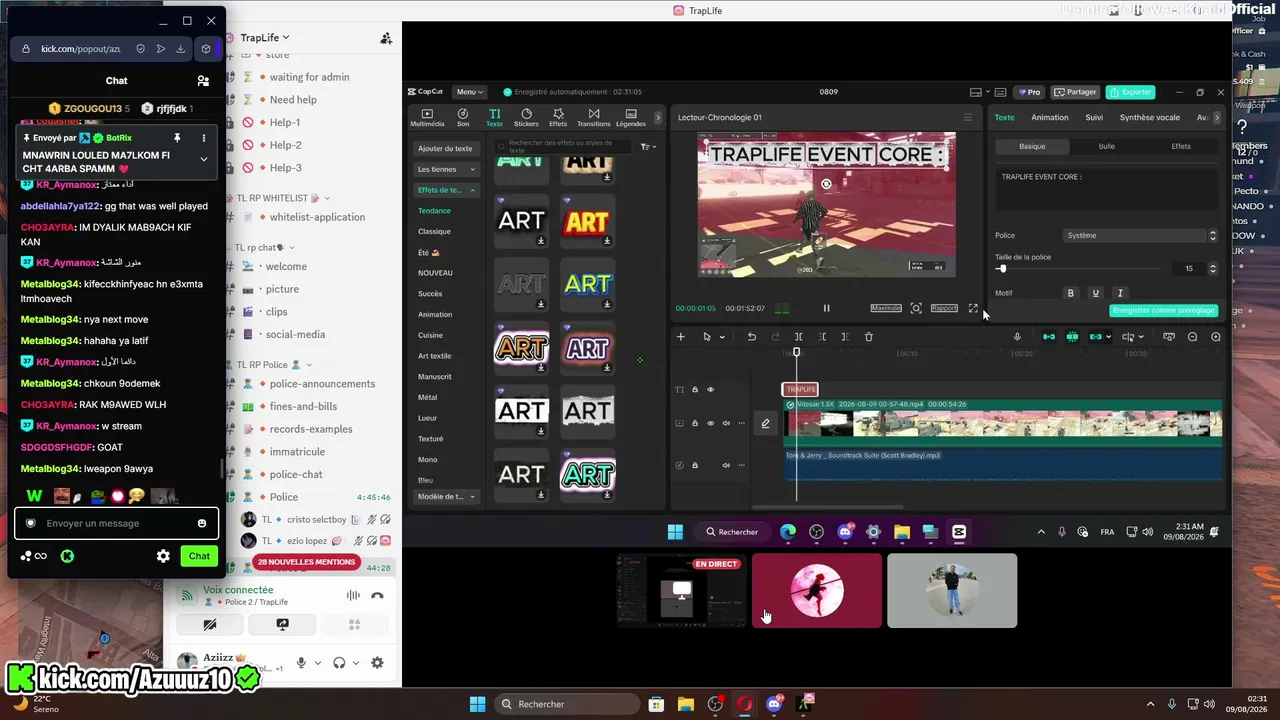The width and height of the screenshot is (1280, 720).
Task: Expand the Les tiennes section
Action: (445, 169)
